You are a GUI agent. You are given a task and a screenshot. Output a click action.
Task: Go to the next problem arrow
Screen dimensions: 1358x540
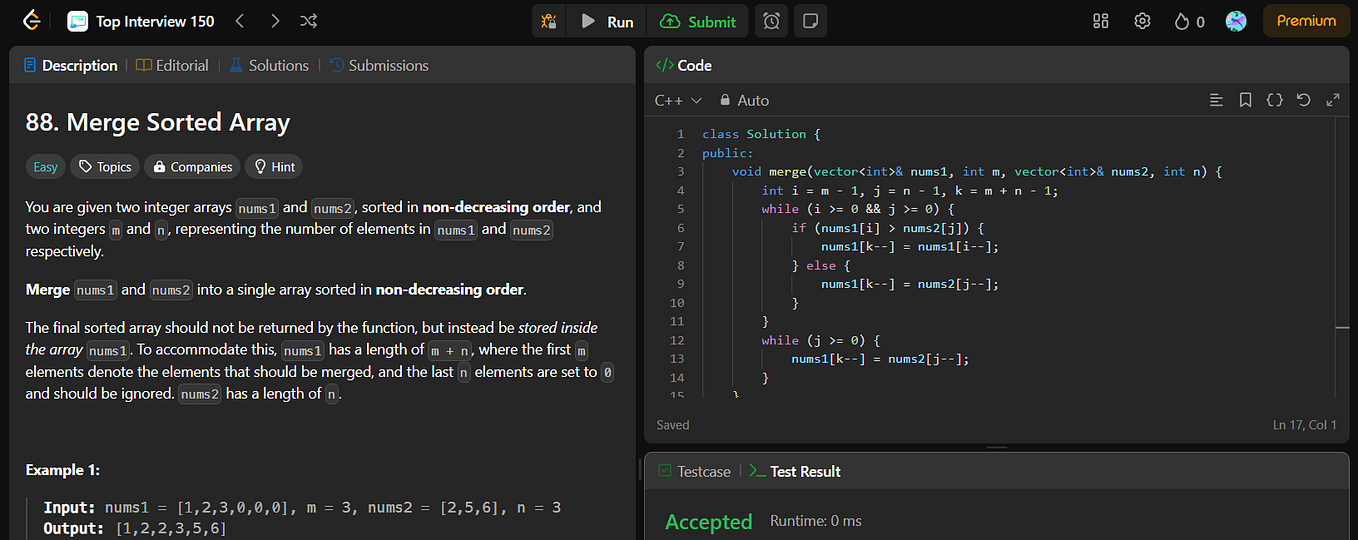pyautogui.click(x=275, y=21)
